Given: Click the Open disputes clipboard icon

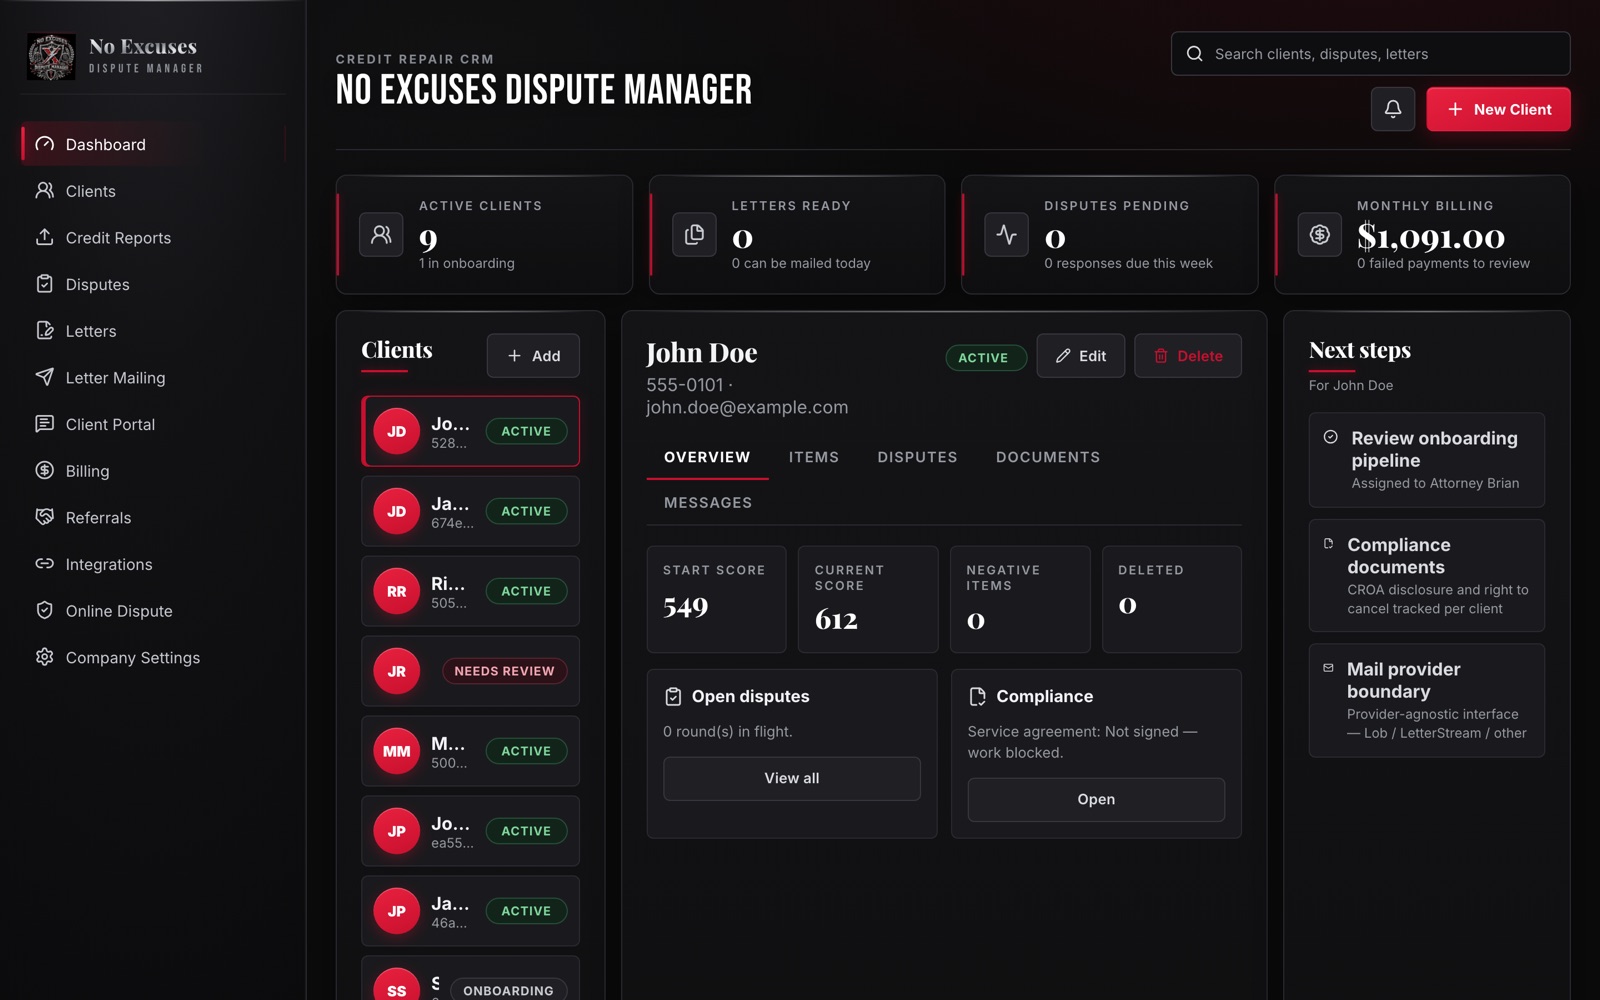Looking at the screenshot, I should (673, 697).
